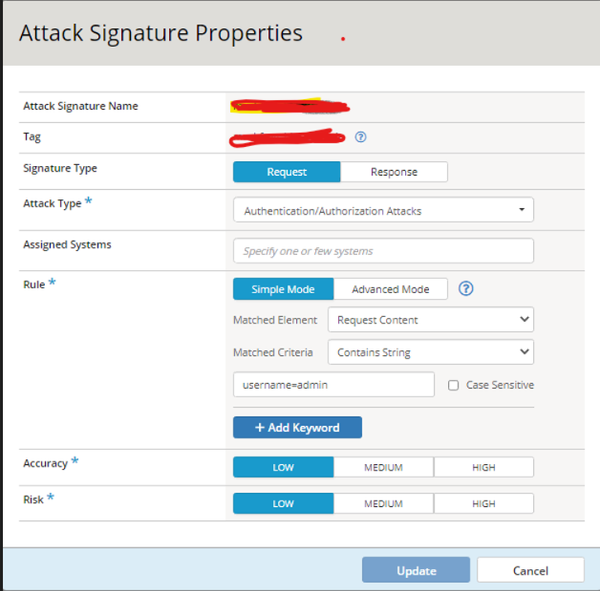Click the username=admin keyword field
Image resolution: width=600 pixels, height=591 pixels.
[333, 385]
